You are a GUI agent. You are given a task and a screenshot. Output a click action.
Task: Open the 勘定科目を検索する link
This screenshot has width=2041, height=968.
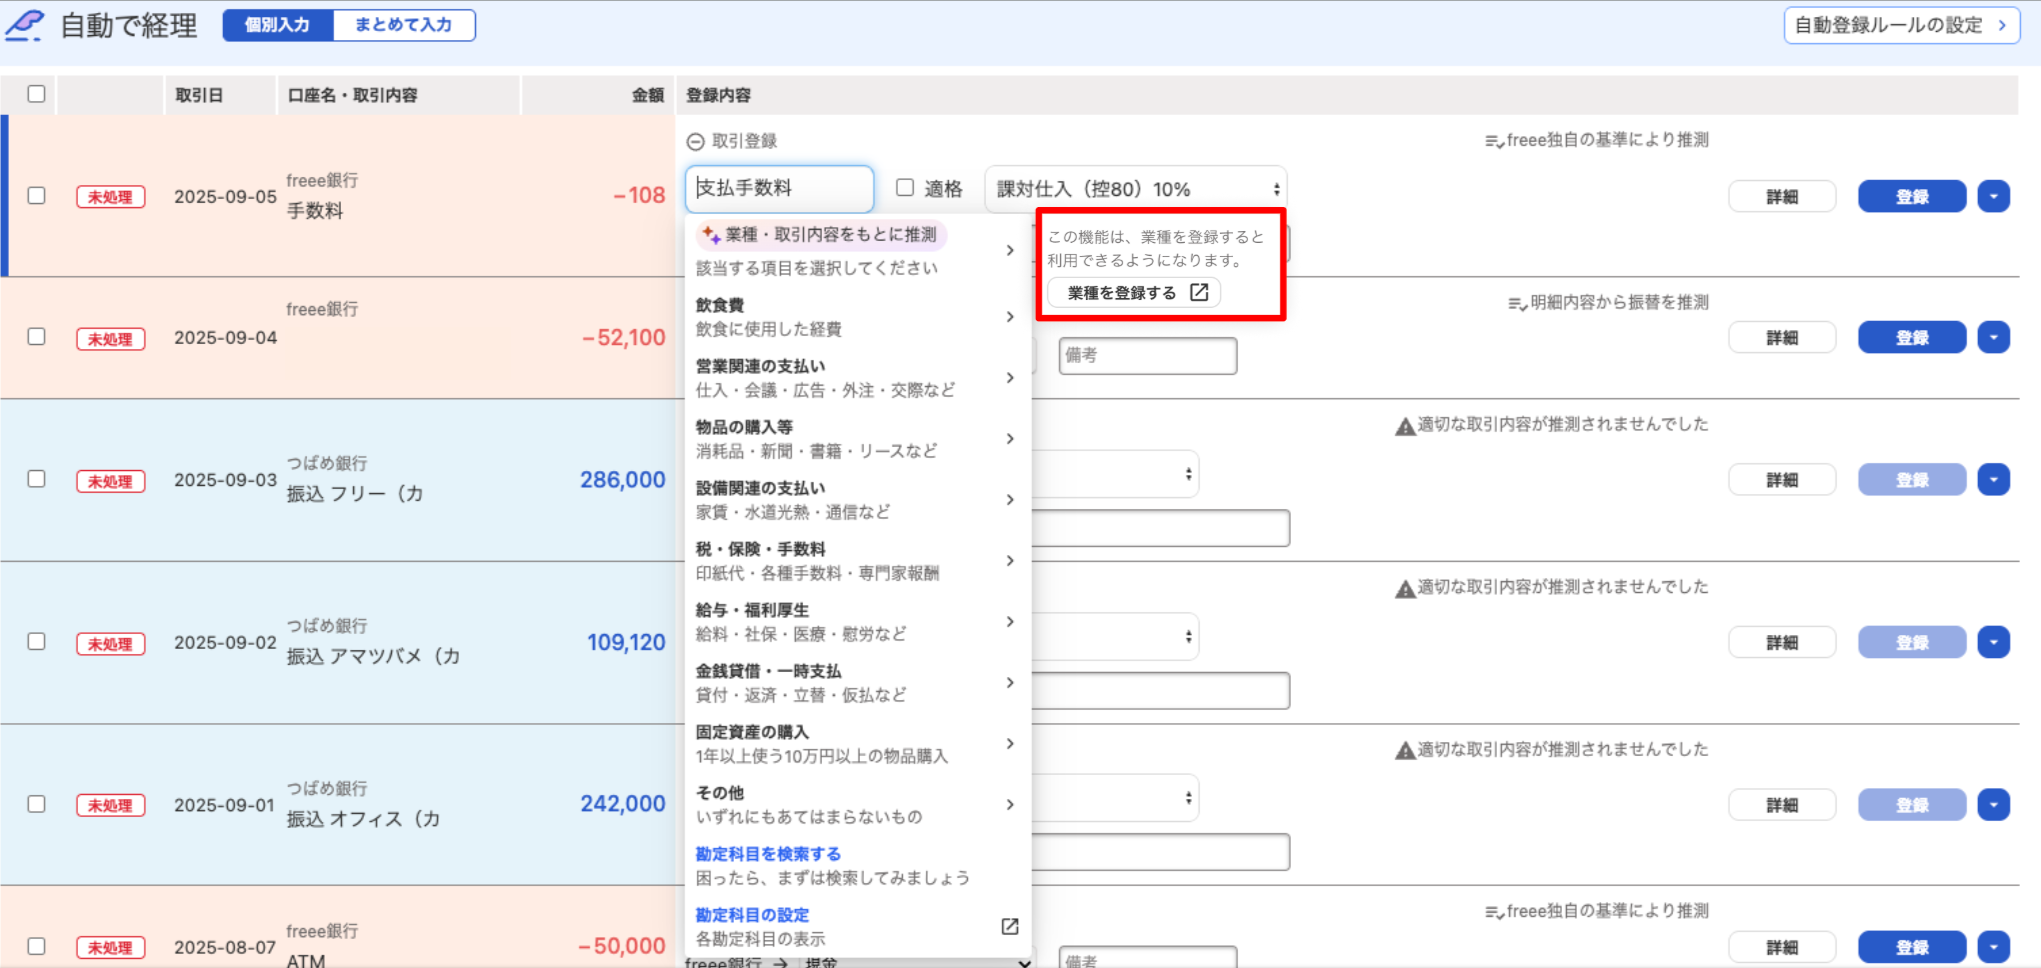click(768, 854)
